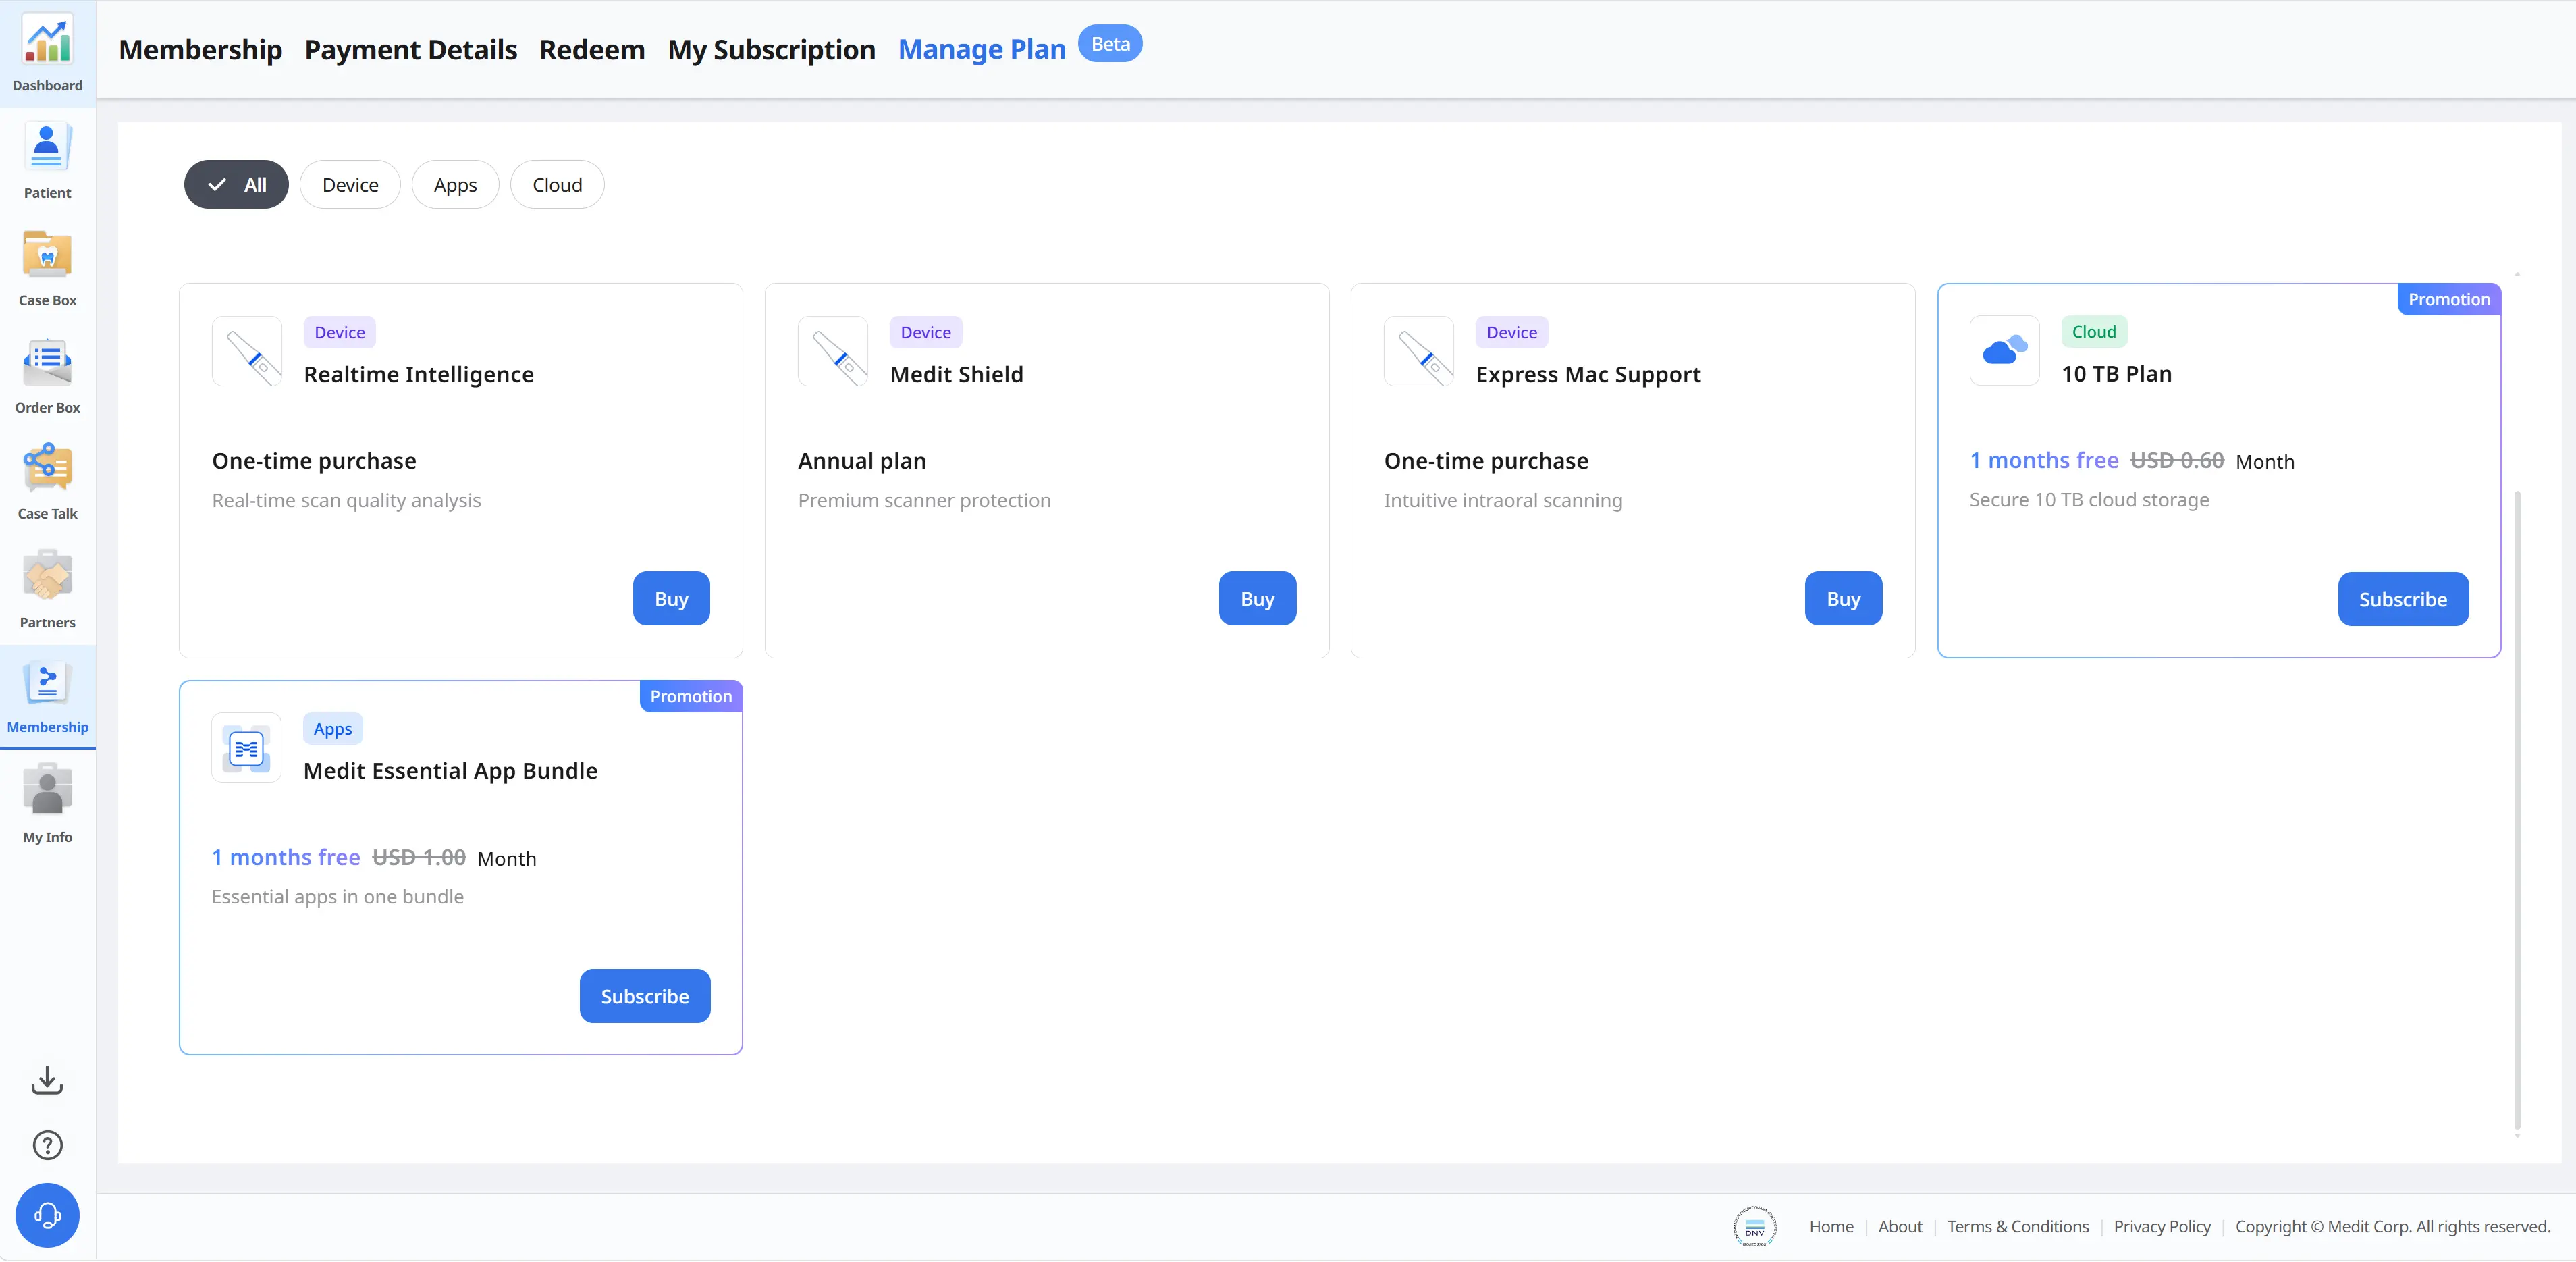Open the My Subscription tab
2576x1262 pixels.
(x=771, y=49)
